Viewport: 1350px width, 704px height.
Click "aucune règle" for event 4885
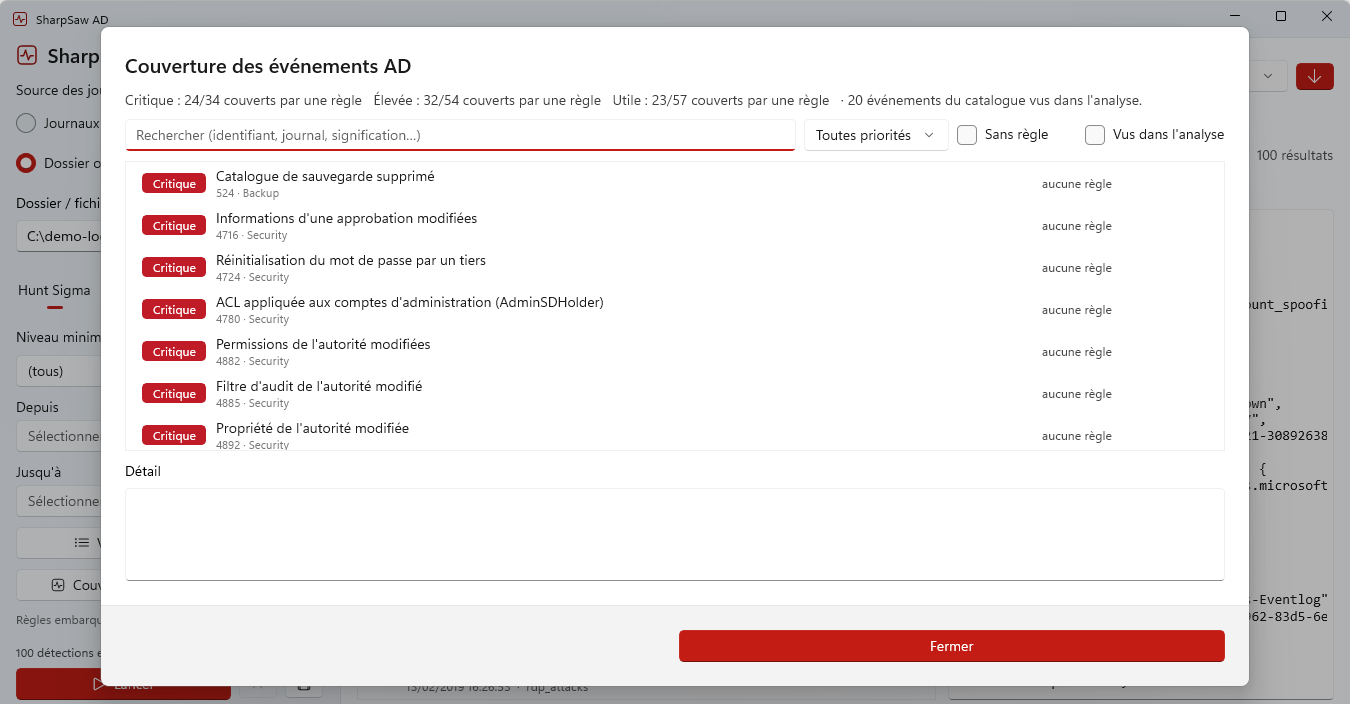click(1077, 394)
